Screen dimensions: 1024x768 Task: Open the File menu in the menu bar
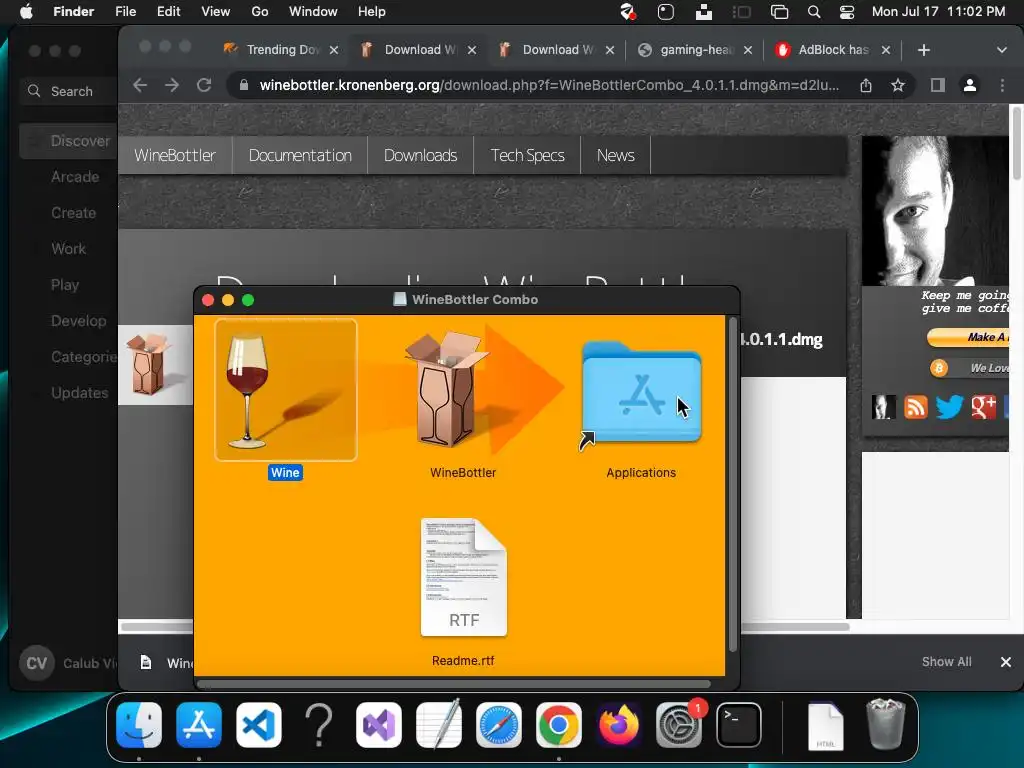click(x=125, y=12)
